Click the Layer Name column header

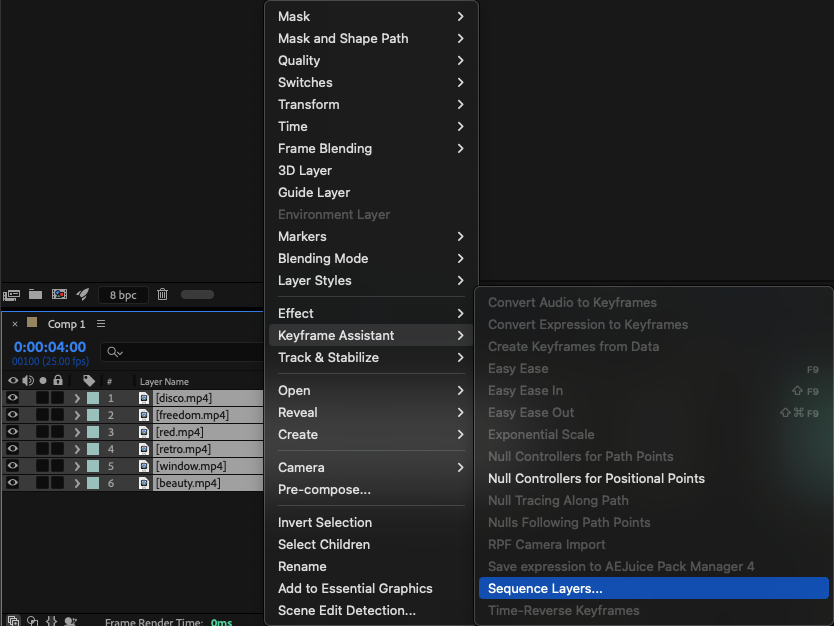pos(164,381)
